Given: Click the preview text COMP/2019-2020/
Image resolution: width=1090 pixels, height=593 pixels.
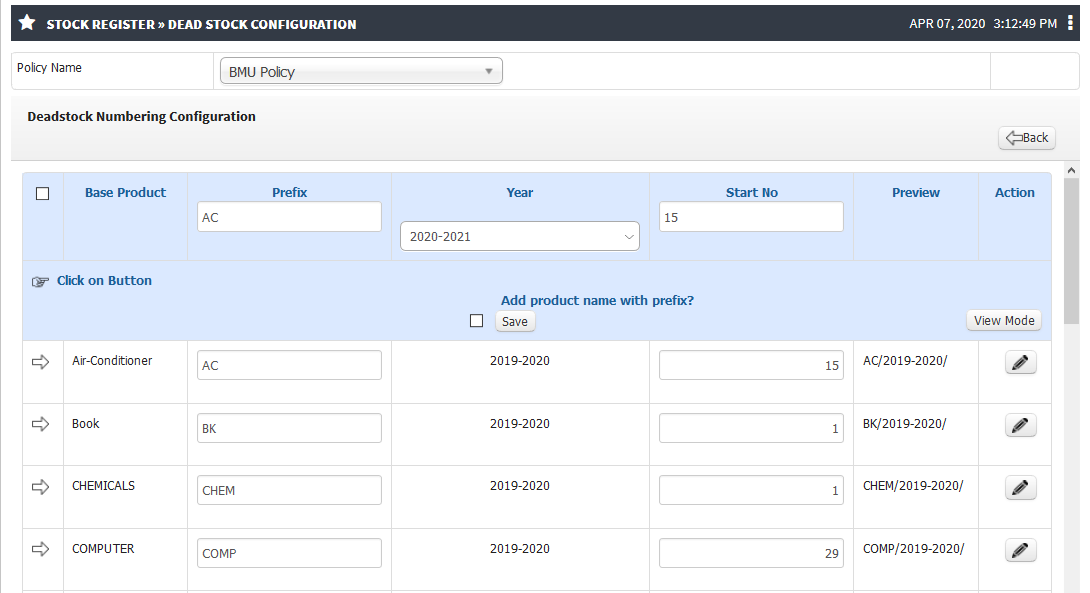Looking at the screenshot, I should (913, 549).
